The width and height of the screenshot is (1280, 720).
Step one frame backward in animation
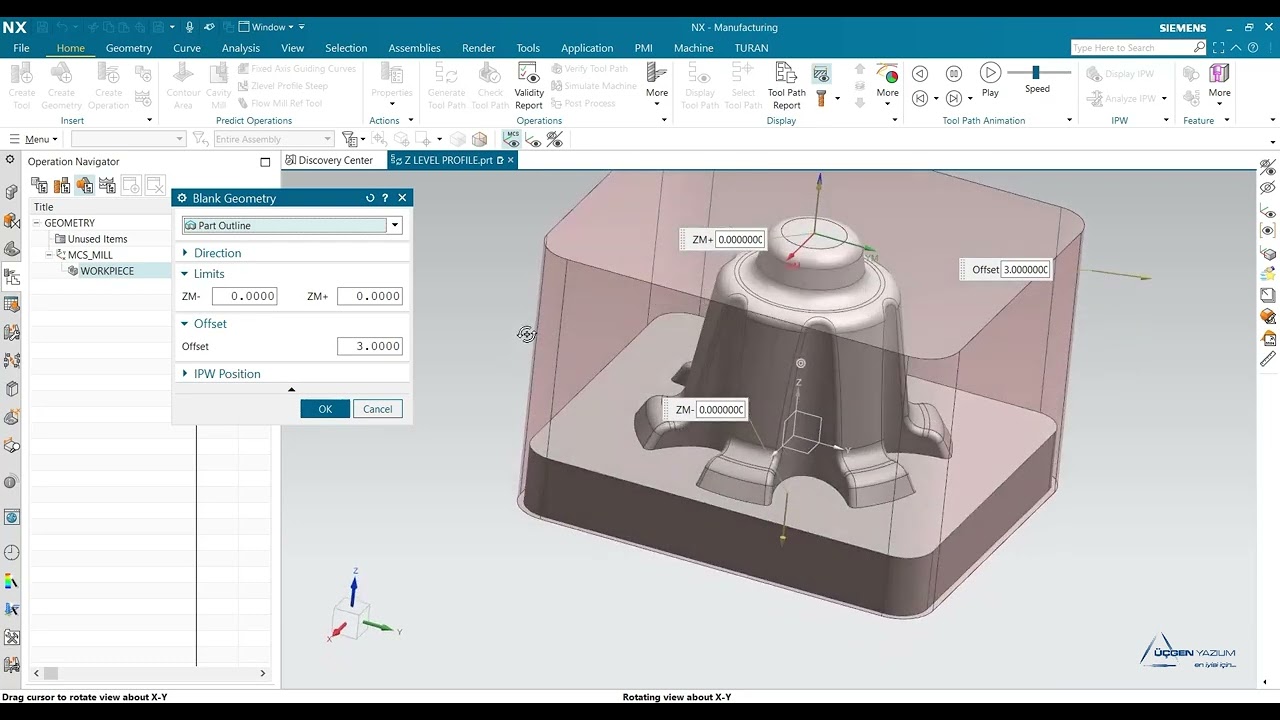[x=920, y=73]
